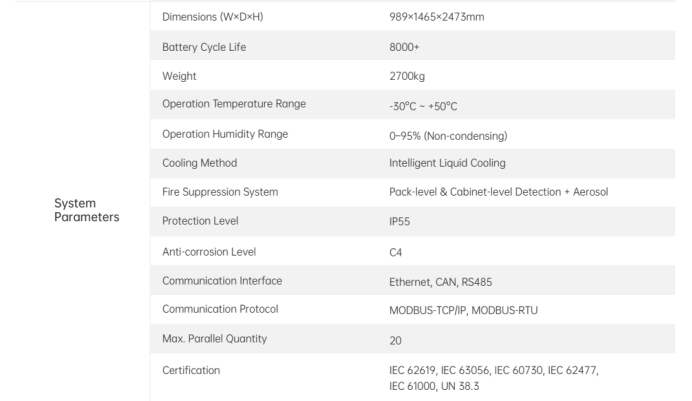Click the Operation Temperature Range label
Image resolution: width=692 pixels, height=401 pixels.
click(234, 105)
